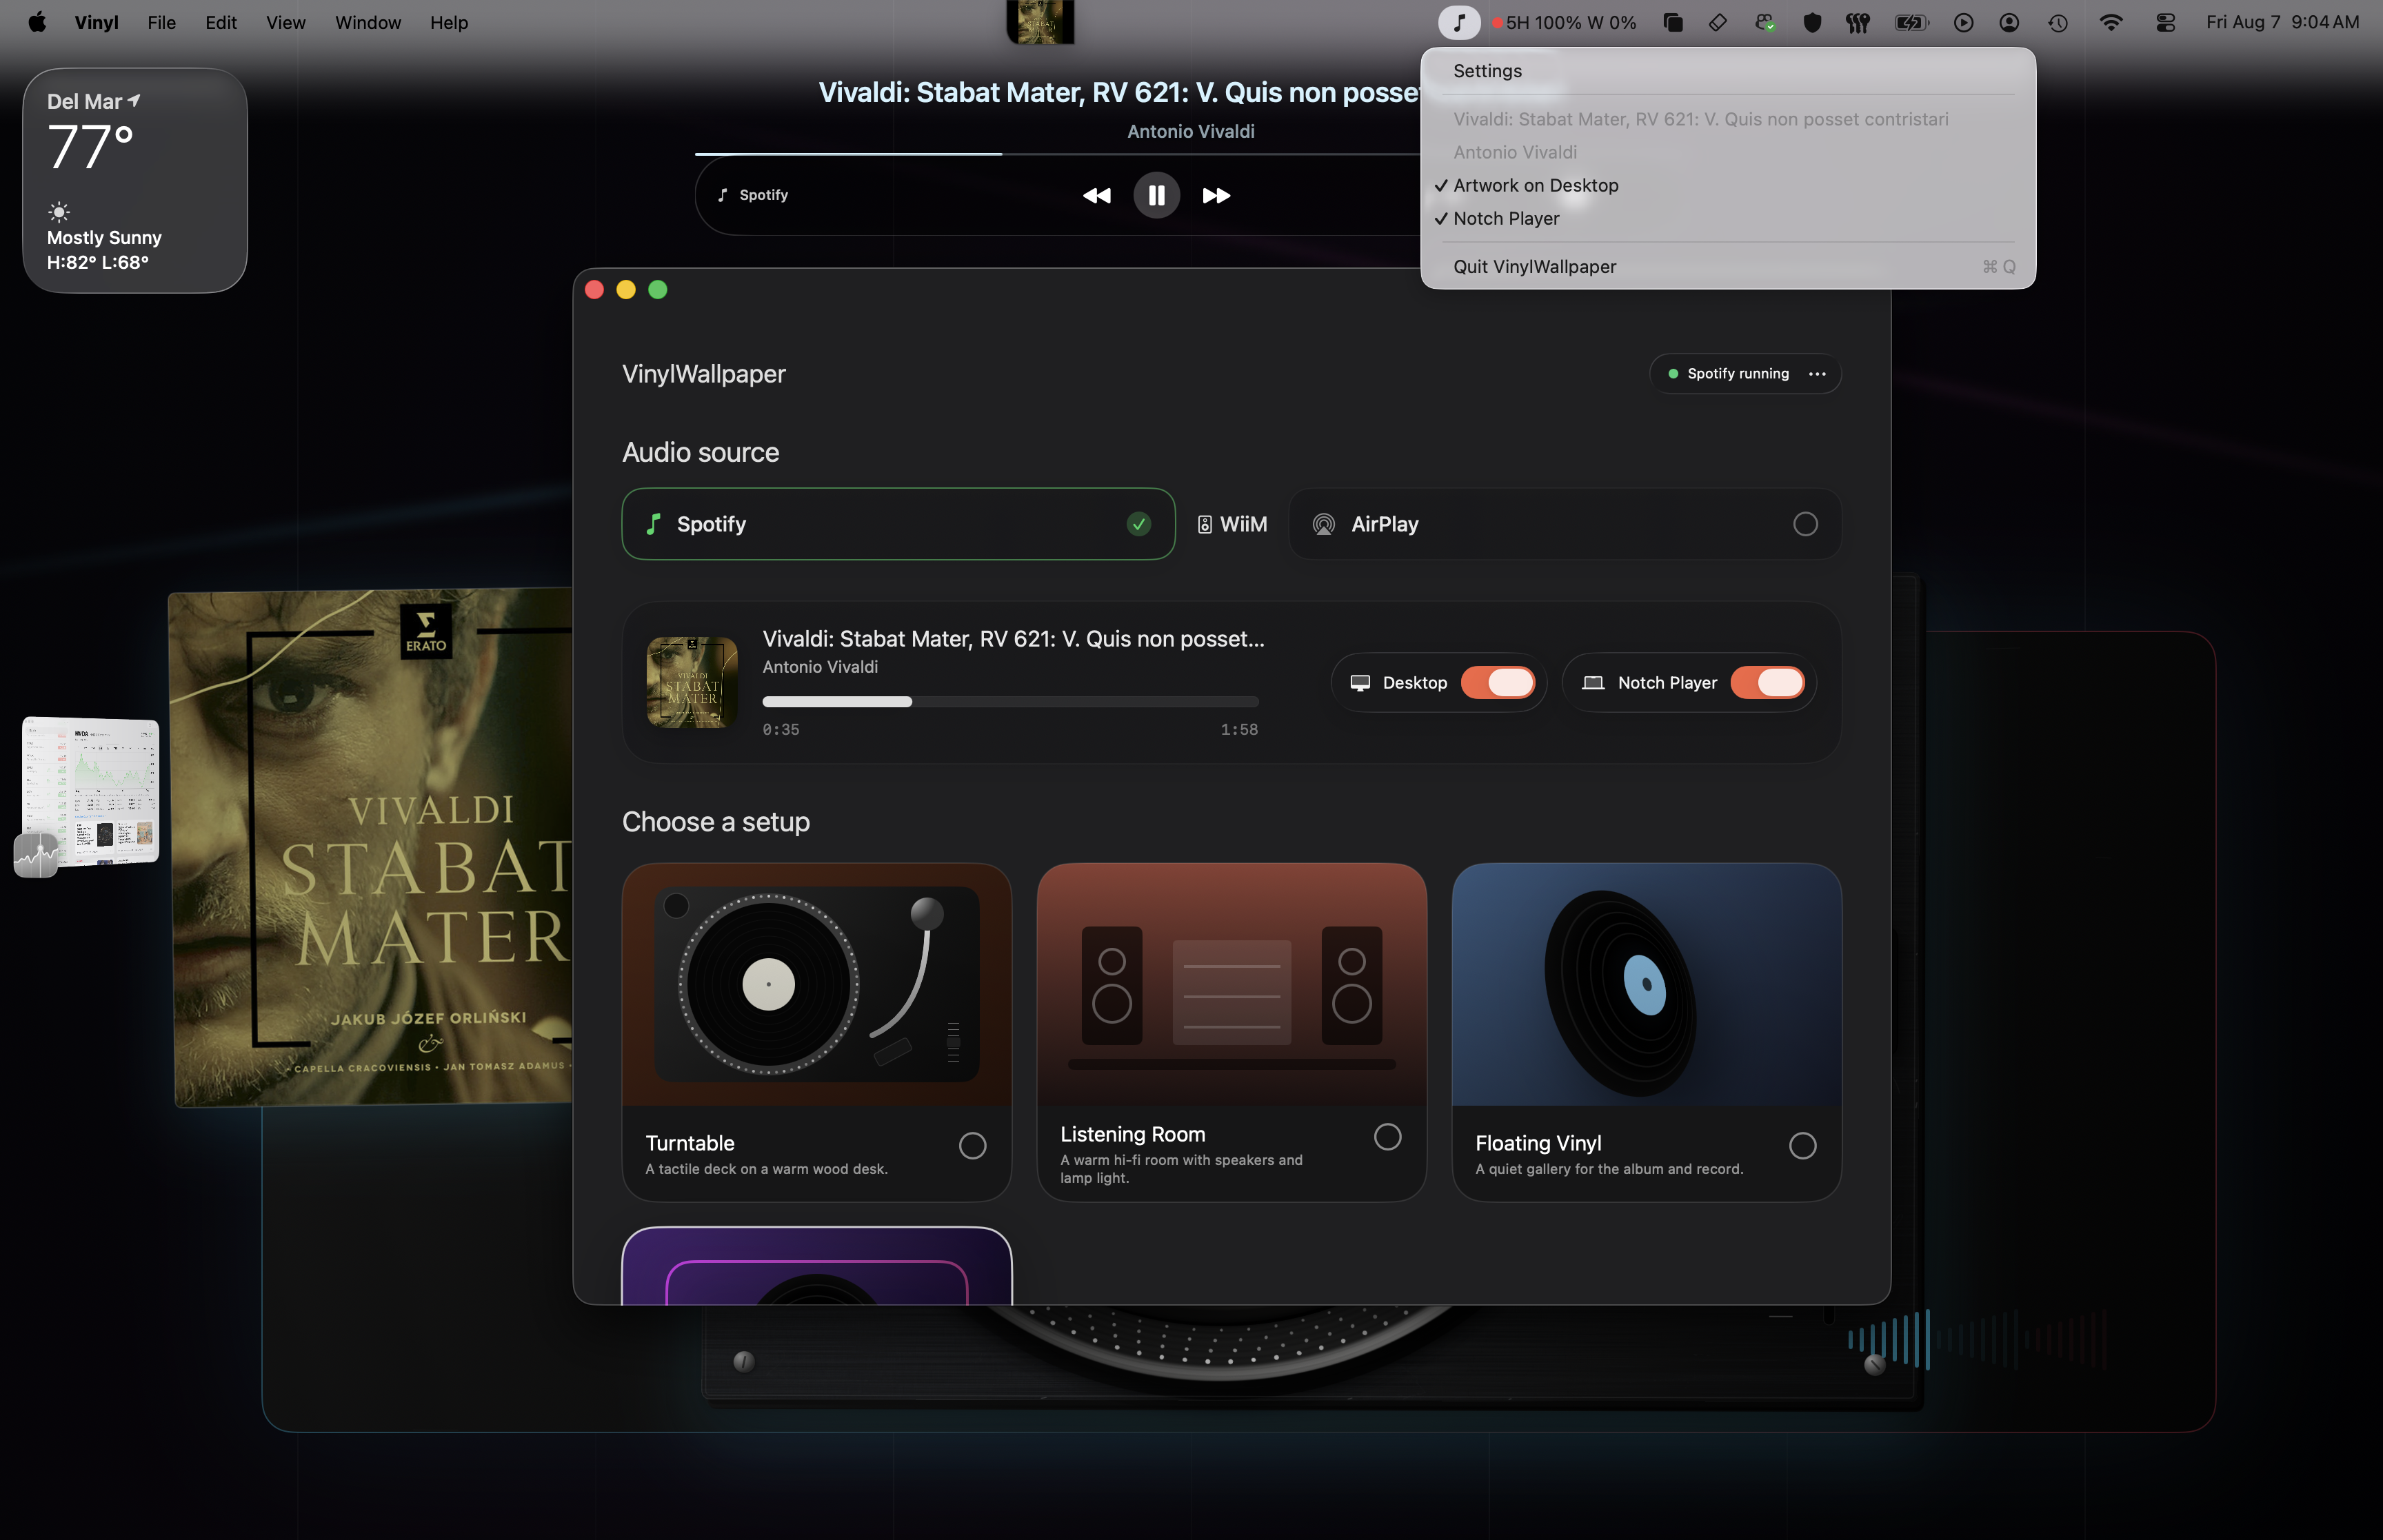This screenshot has height=1540, width=2383.
Task: Click the purple setup card preview
Action: click(x=816, y=1266)
